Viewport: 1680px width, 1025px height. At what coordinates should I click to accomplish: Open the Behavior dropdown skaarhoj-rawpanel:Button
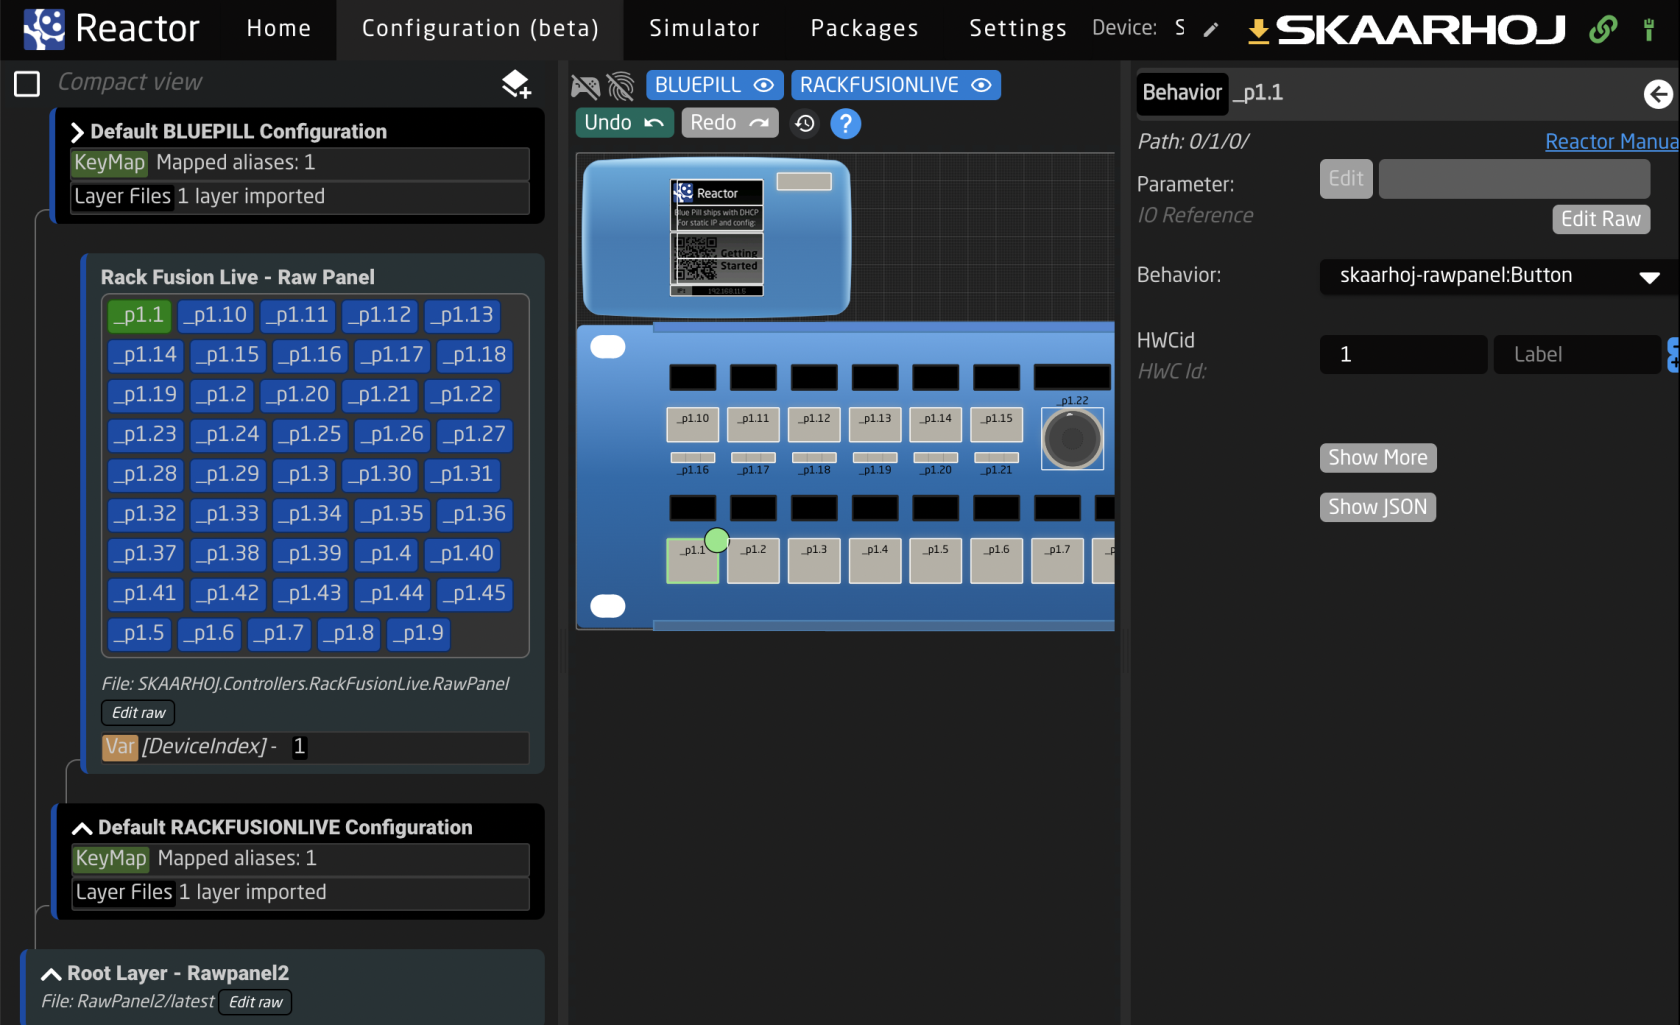click(1498, 276)
